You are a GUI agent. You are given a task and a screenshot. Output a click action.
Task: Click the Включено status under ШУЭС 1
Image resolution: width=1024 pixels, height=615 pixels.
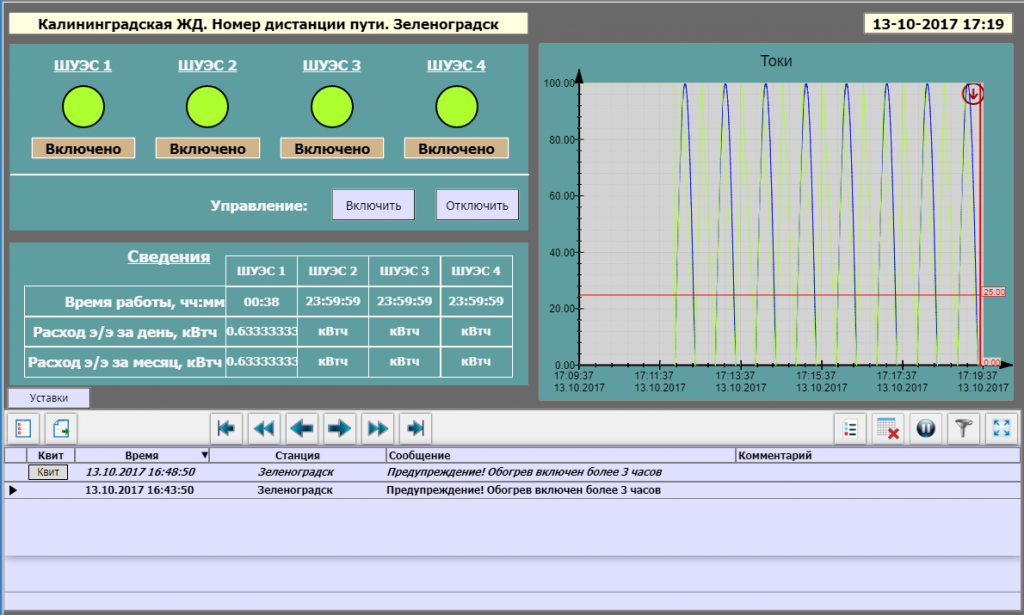pos(83,148)
